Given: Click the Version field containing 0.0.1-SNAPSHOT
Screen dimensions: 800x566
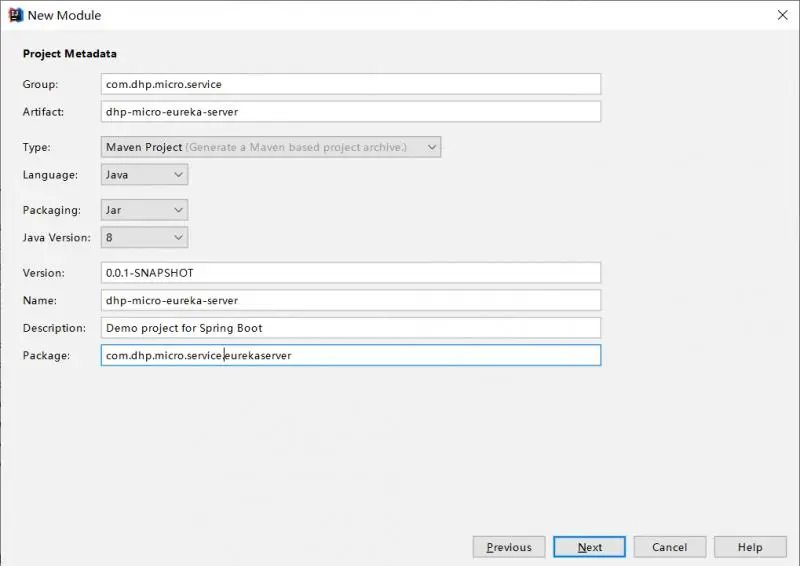Looking at the screenshot, I should (350, 273).
